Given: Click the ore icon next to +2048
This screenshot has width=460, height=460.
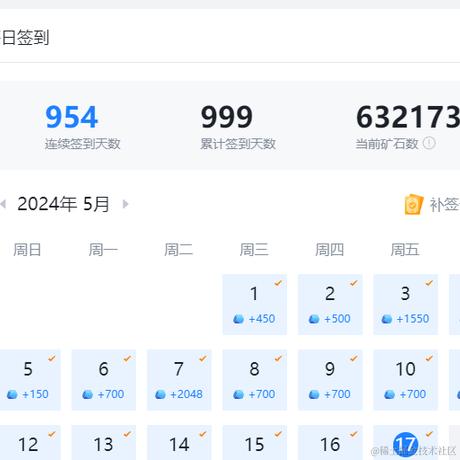Looking at the screenshot, I should point(160,394).
